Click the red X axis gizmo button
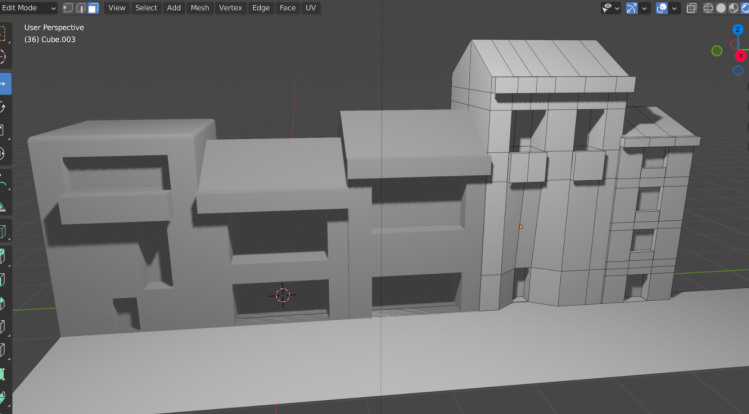The width and height of the screenshot is (749, 414). click(741, 55)
